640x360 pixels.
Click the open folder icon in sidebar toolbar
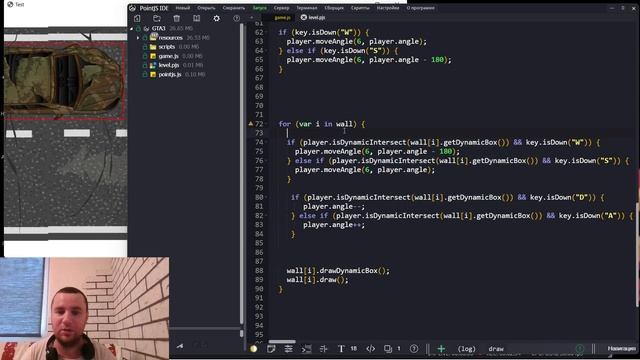(x=157, y=18)
